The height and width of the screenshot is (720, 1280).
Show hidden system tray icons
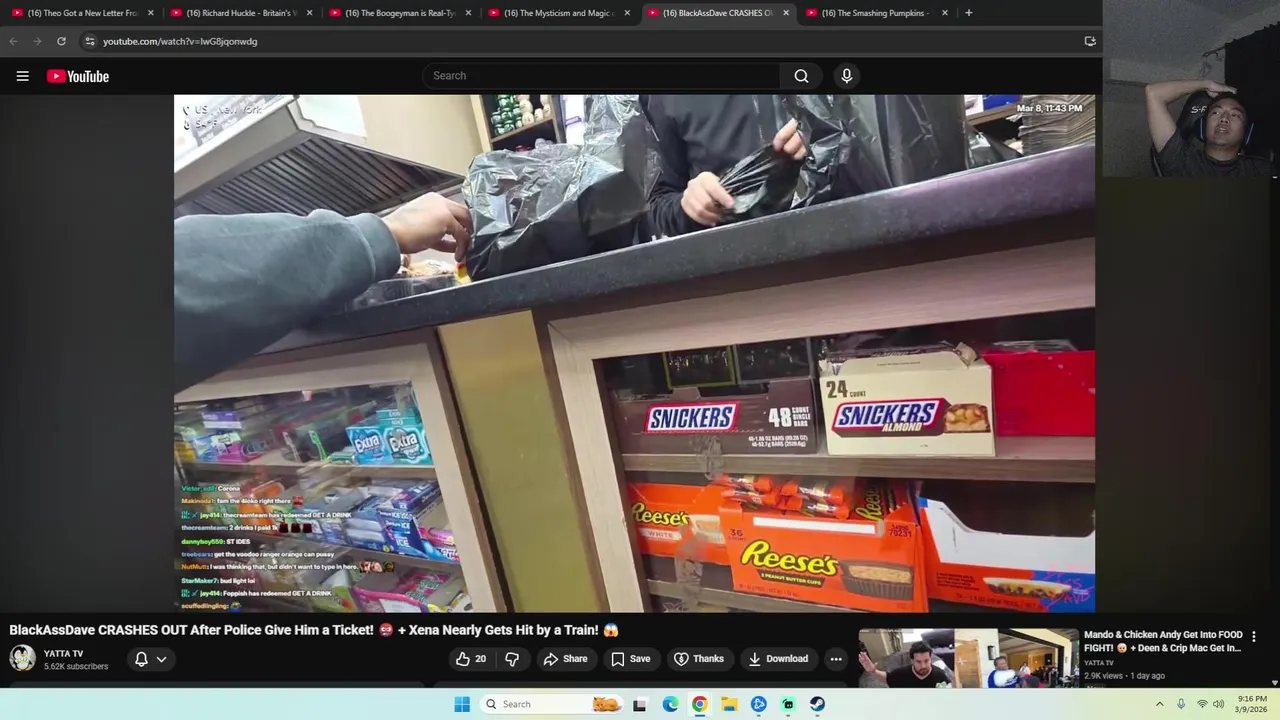1159,704
